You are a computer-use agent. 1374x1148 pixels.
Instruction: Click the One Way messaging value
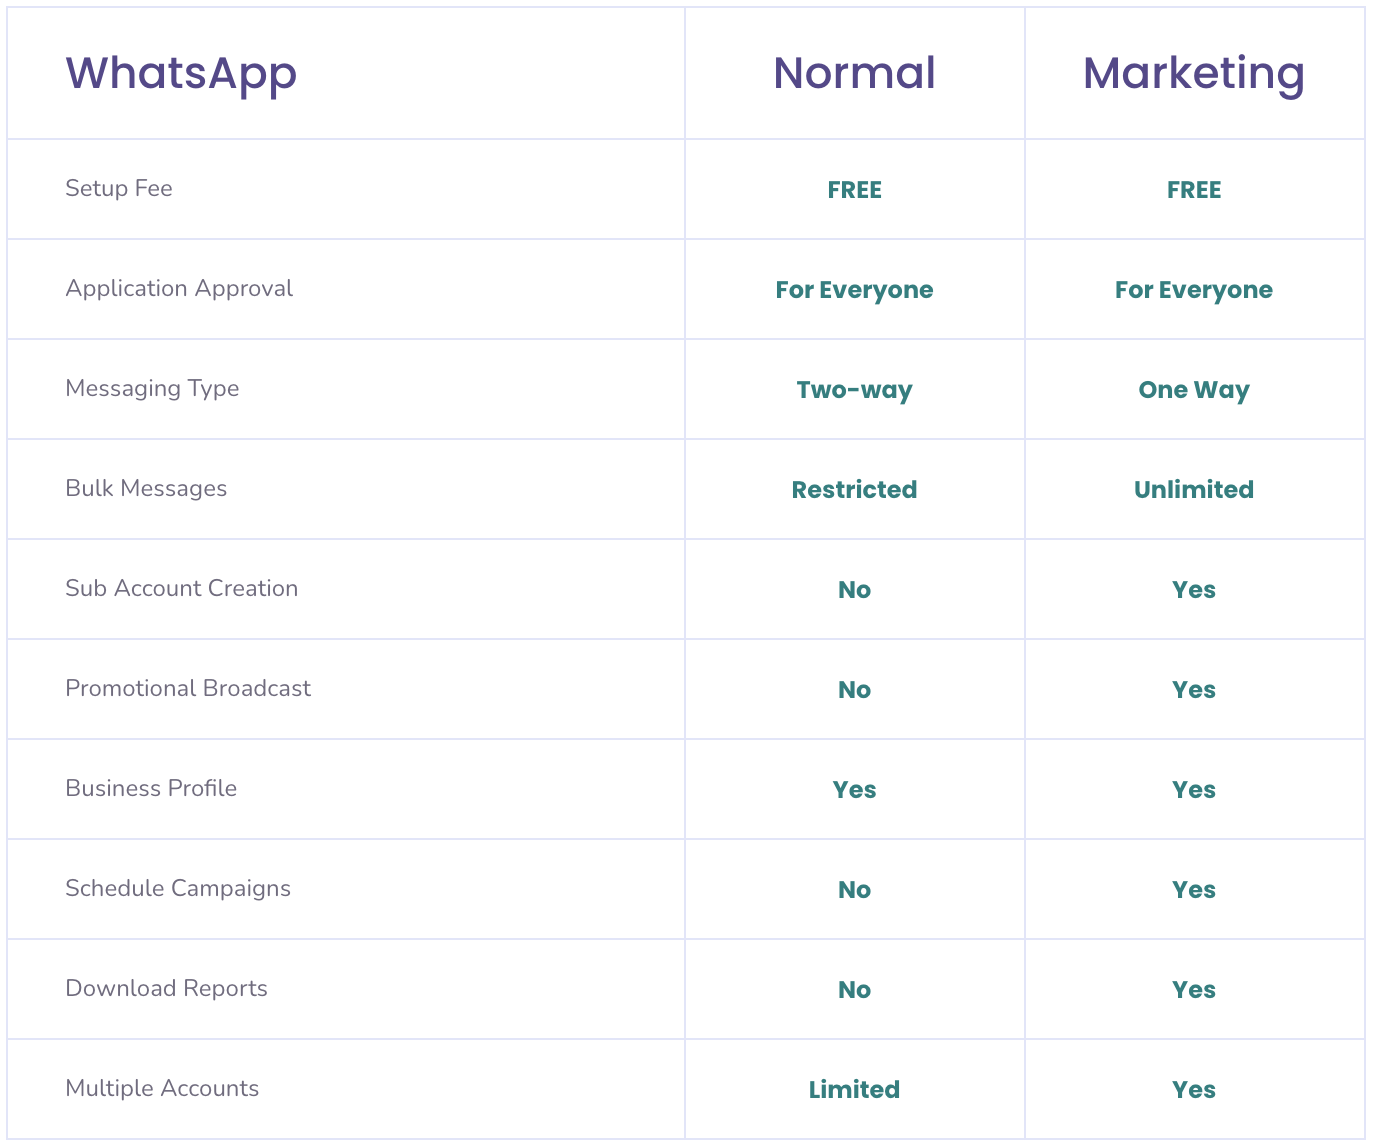click(x=1194, y=389)
